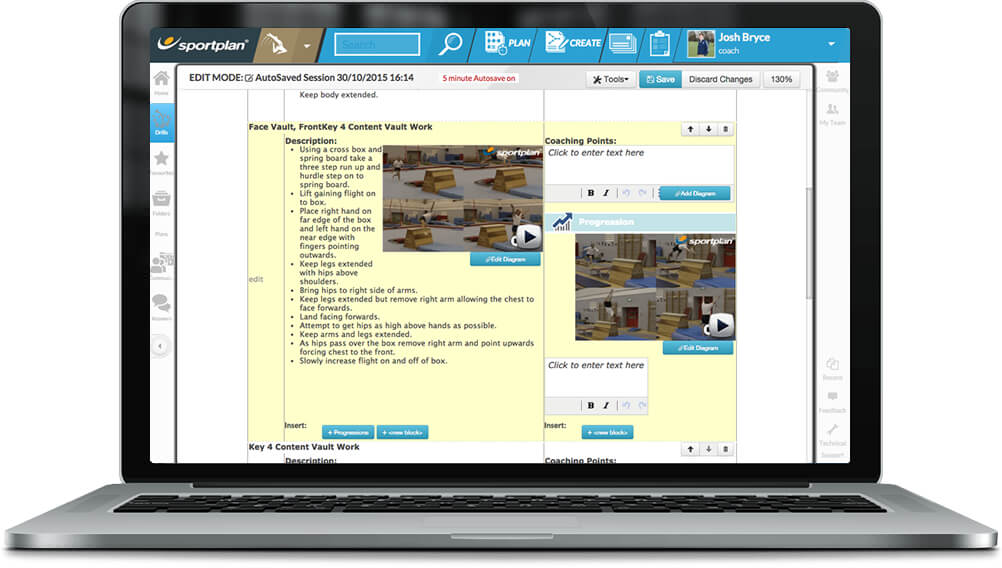Toggle italic in Coaching Points editor
Viewport: 1002px width, 568px height.
point(606,193)
